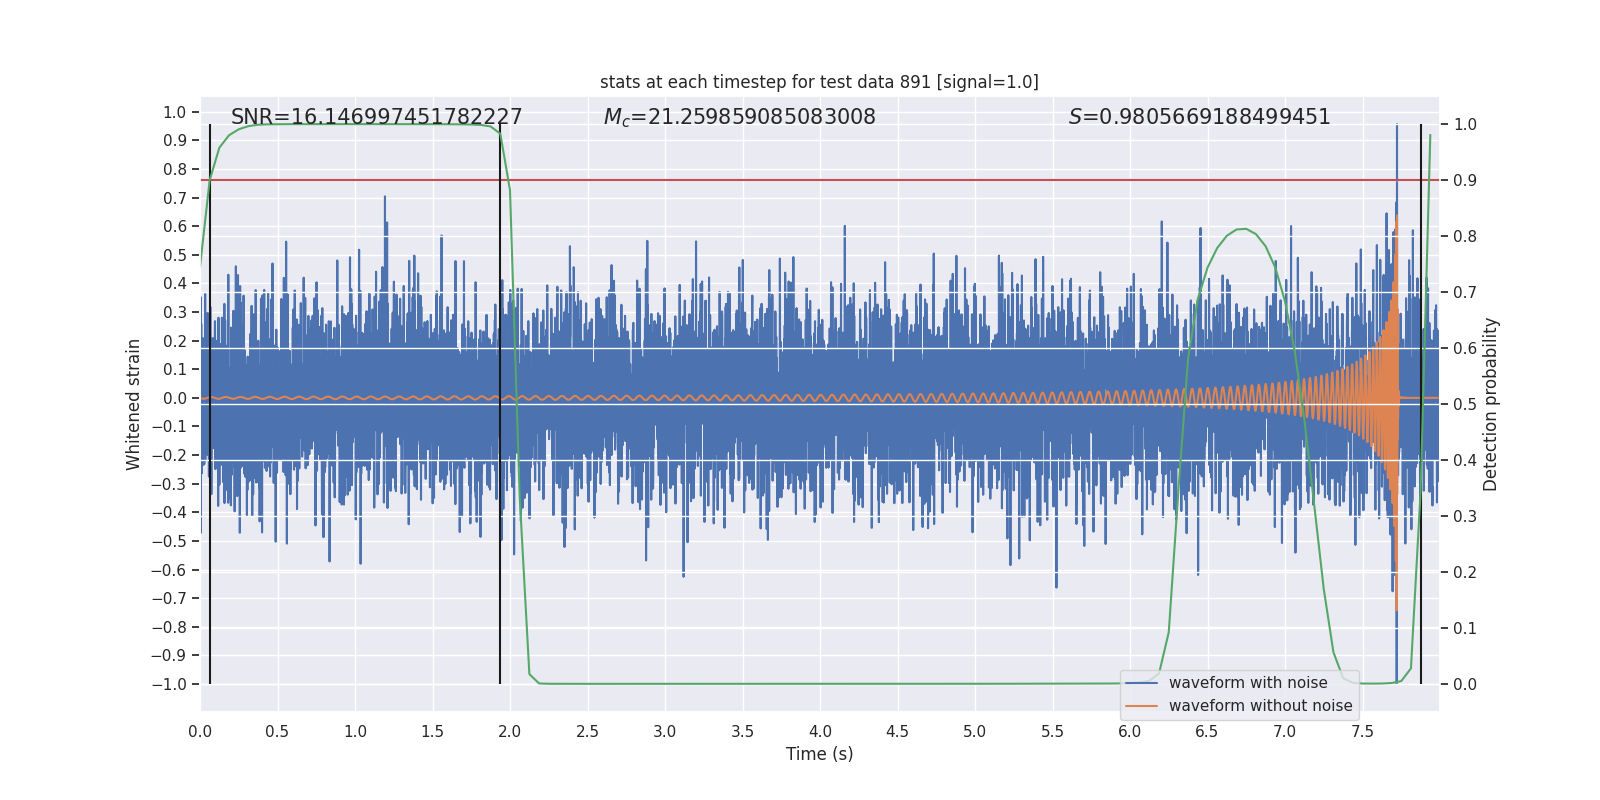
Task: Click the 0.9 tick on the detection probability axis
Action: tap(1465, 180)
